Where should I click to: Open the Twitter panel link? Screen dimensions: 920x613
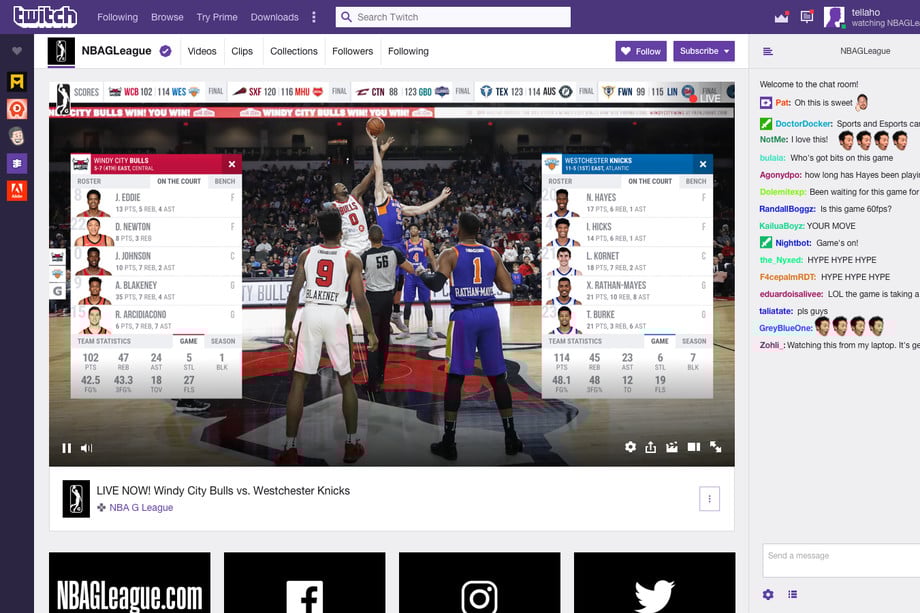pyautogui.click(x=654, y=582)
